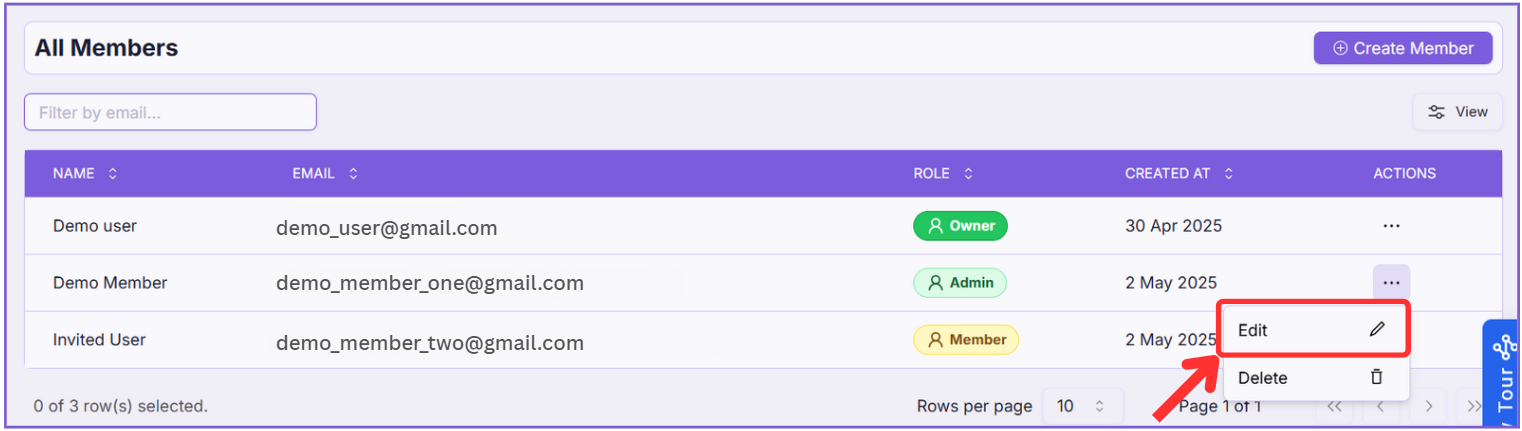Jump to first page double arrow
The image size is (1522, 431).
click(1334, 406)
